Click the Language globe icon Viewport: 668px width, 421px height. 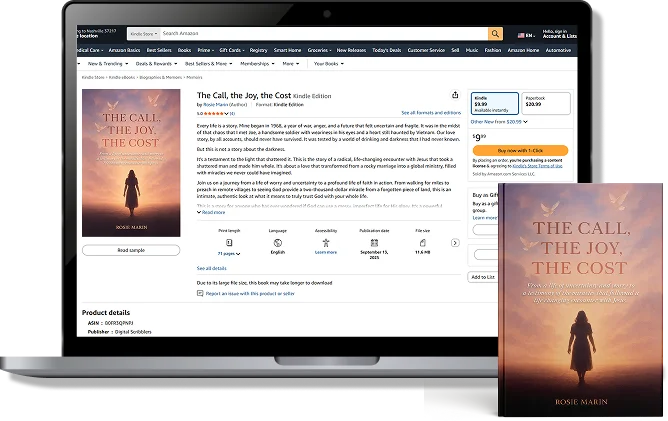click(x=278, y=243)
